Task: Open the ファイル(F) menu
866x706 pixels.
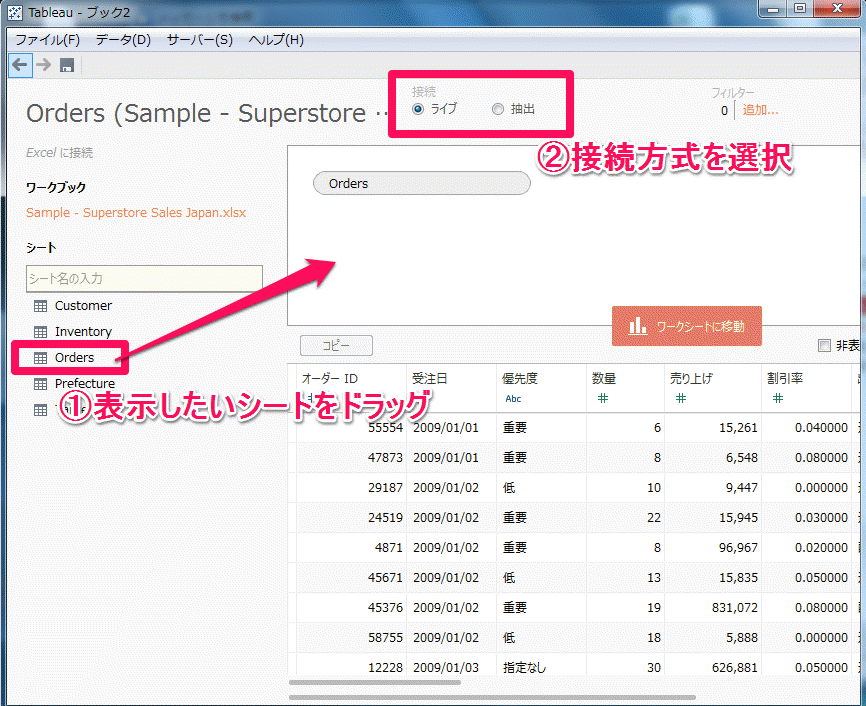Action: [47, 40]
